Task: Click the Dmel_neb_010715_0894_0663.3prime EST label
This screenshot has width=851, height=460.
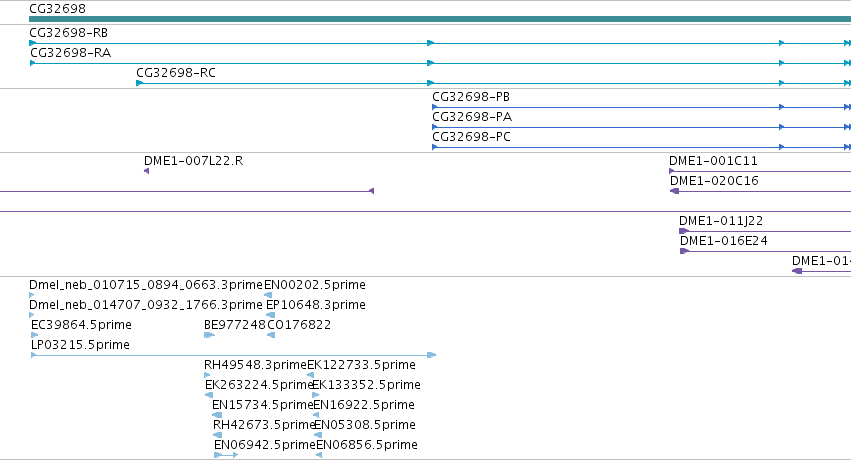Action: pyautogui.click(x=145, y=285)
